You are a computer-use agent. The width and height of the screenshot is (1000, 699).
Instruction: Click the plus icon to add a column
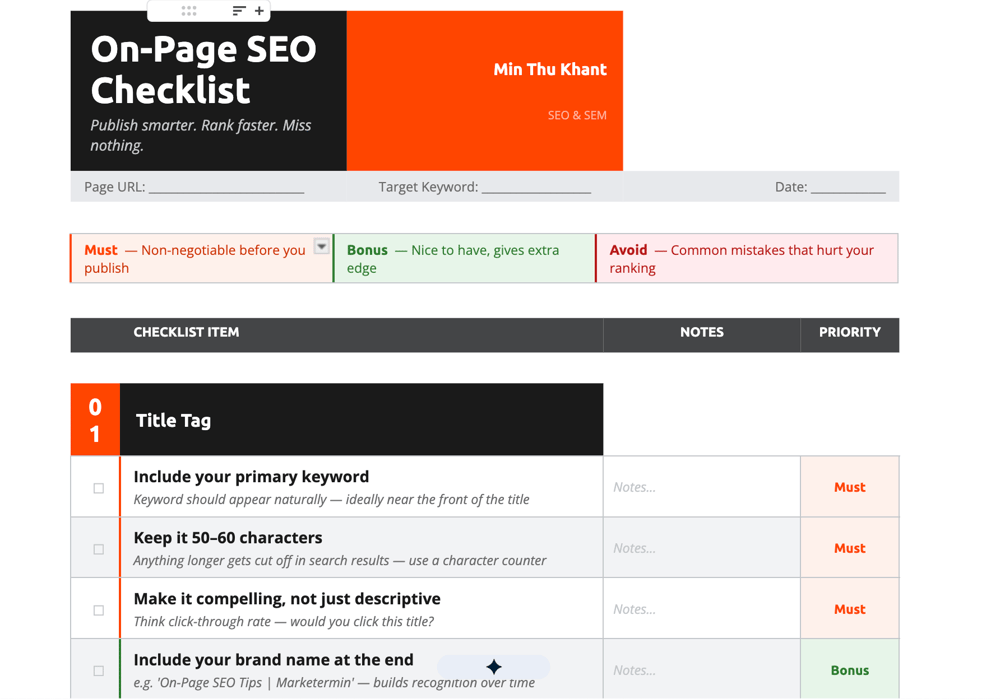click(x=260, y=11)
